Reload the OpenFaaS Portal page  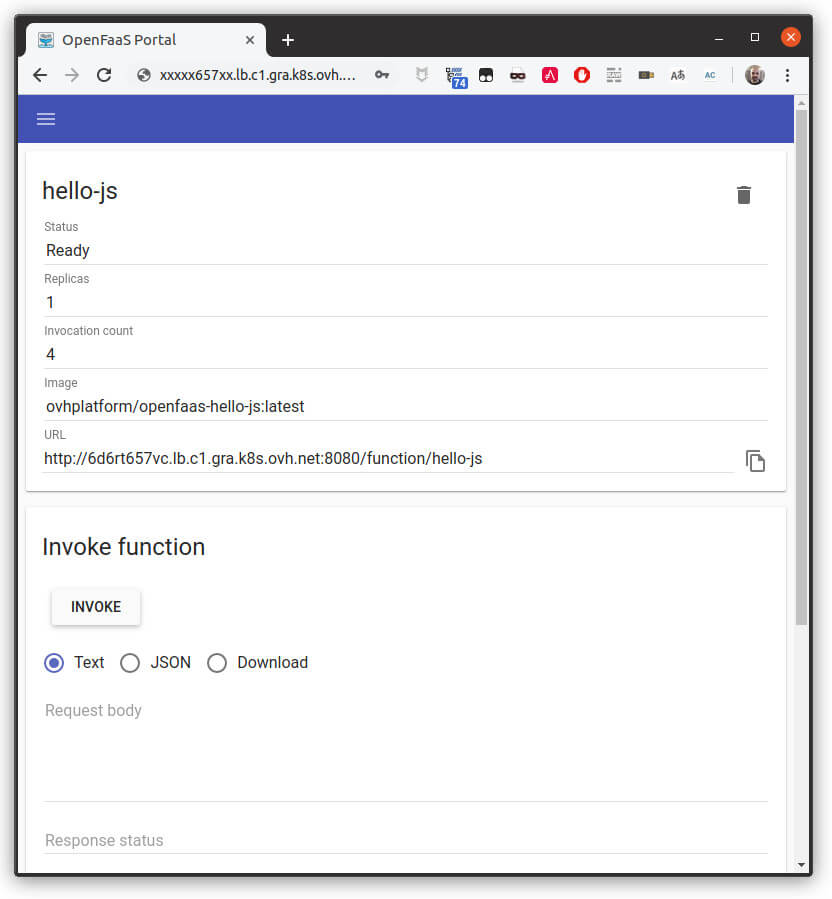(x=104, y=75)
